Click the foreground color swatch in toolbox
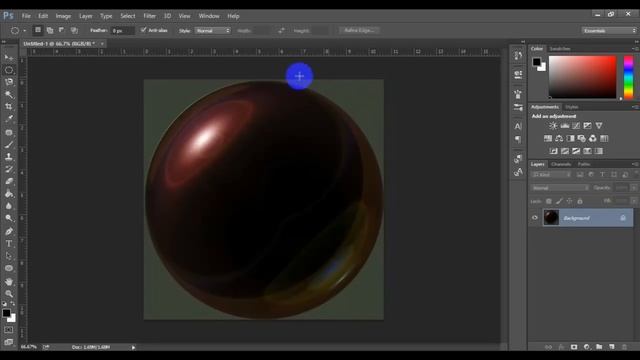 (x=6, y=313)
